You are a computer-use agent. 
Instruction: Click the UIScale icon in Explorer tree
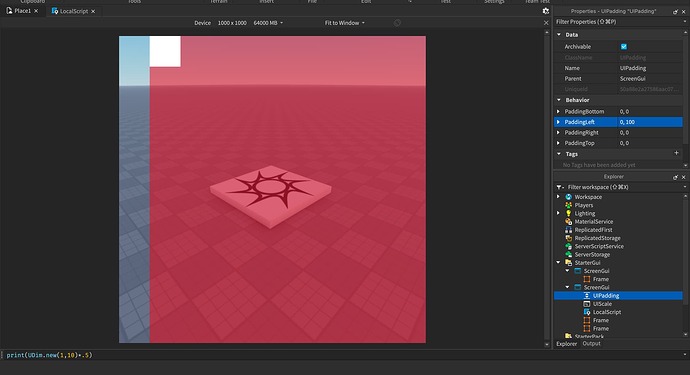tap(587, 304)
